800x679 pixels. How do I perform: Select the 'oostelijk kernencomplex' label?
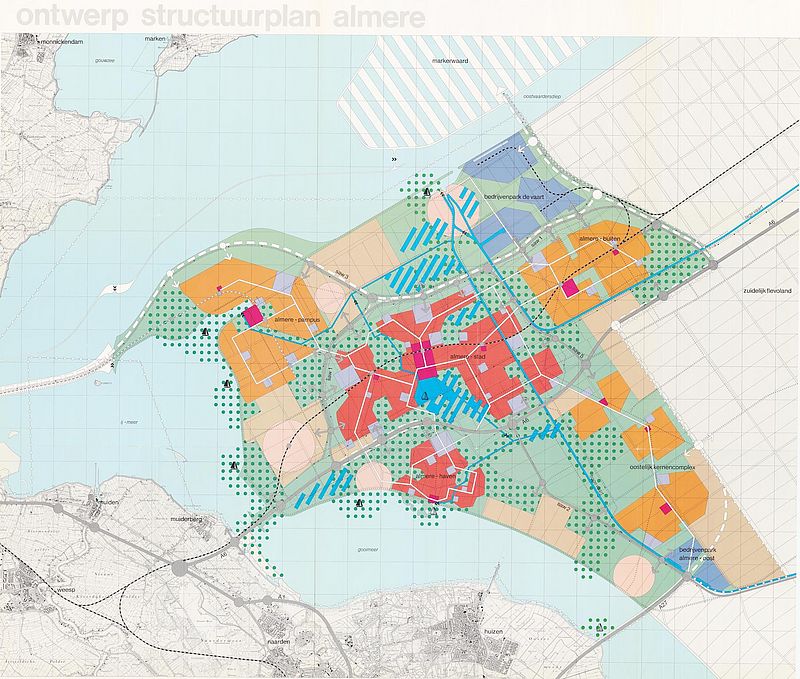point(661,469)
